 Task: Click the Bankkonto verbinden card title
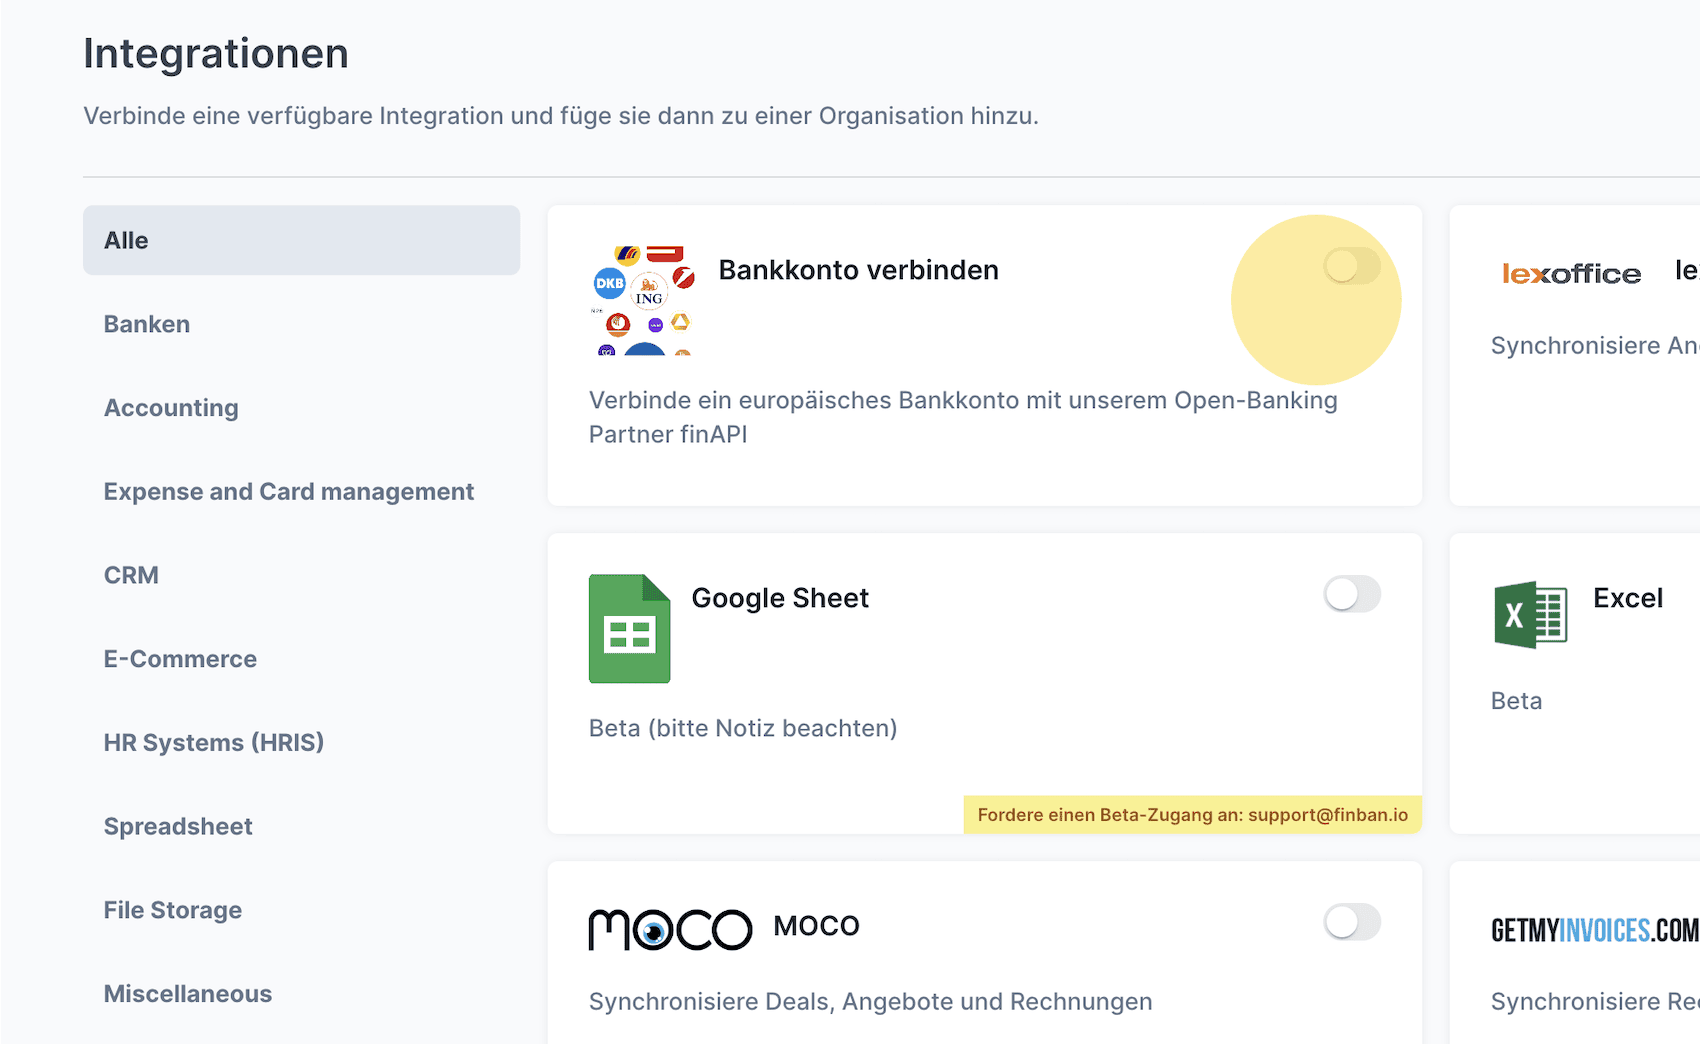pos(858,270)
